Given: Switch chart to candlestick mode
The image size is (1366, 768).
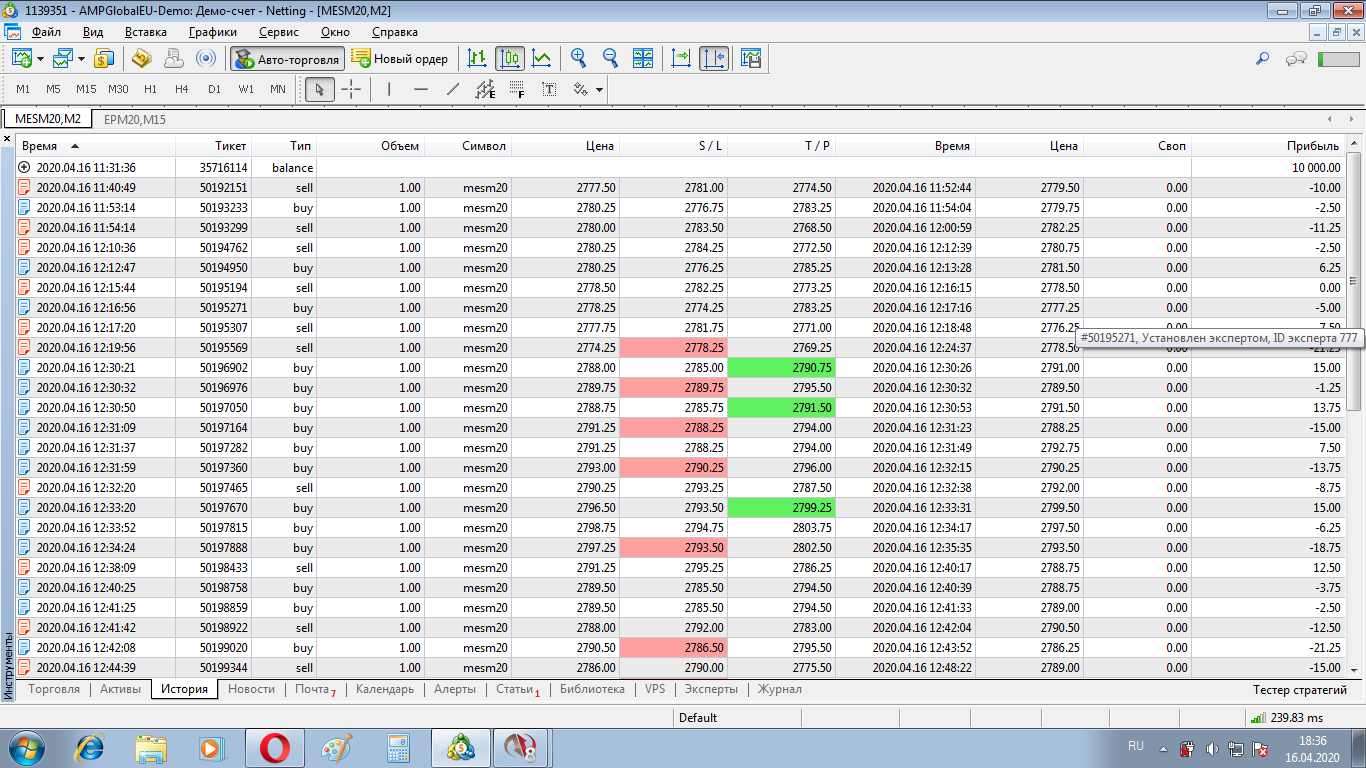Looking at the screenshot, I should [x=509, y=59].
